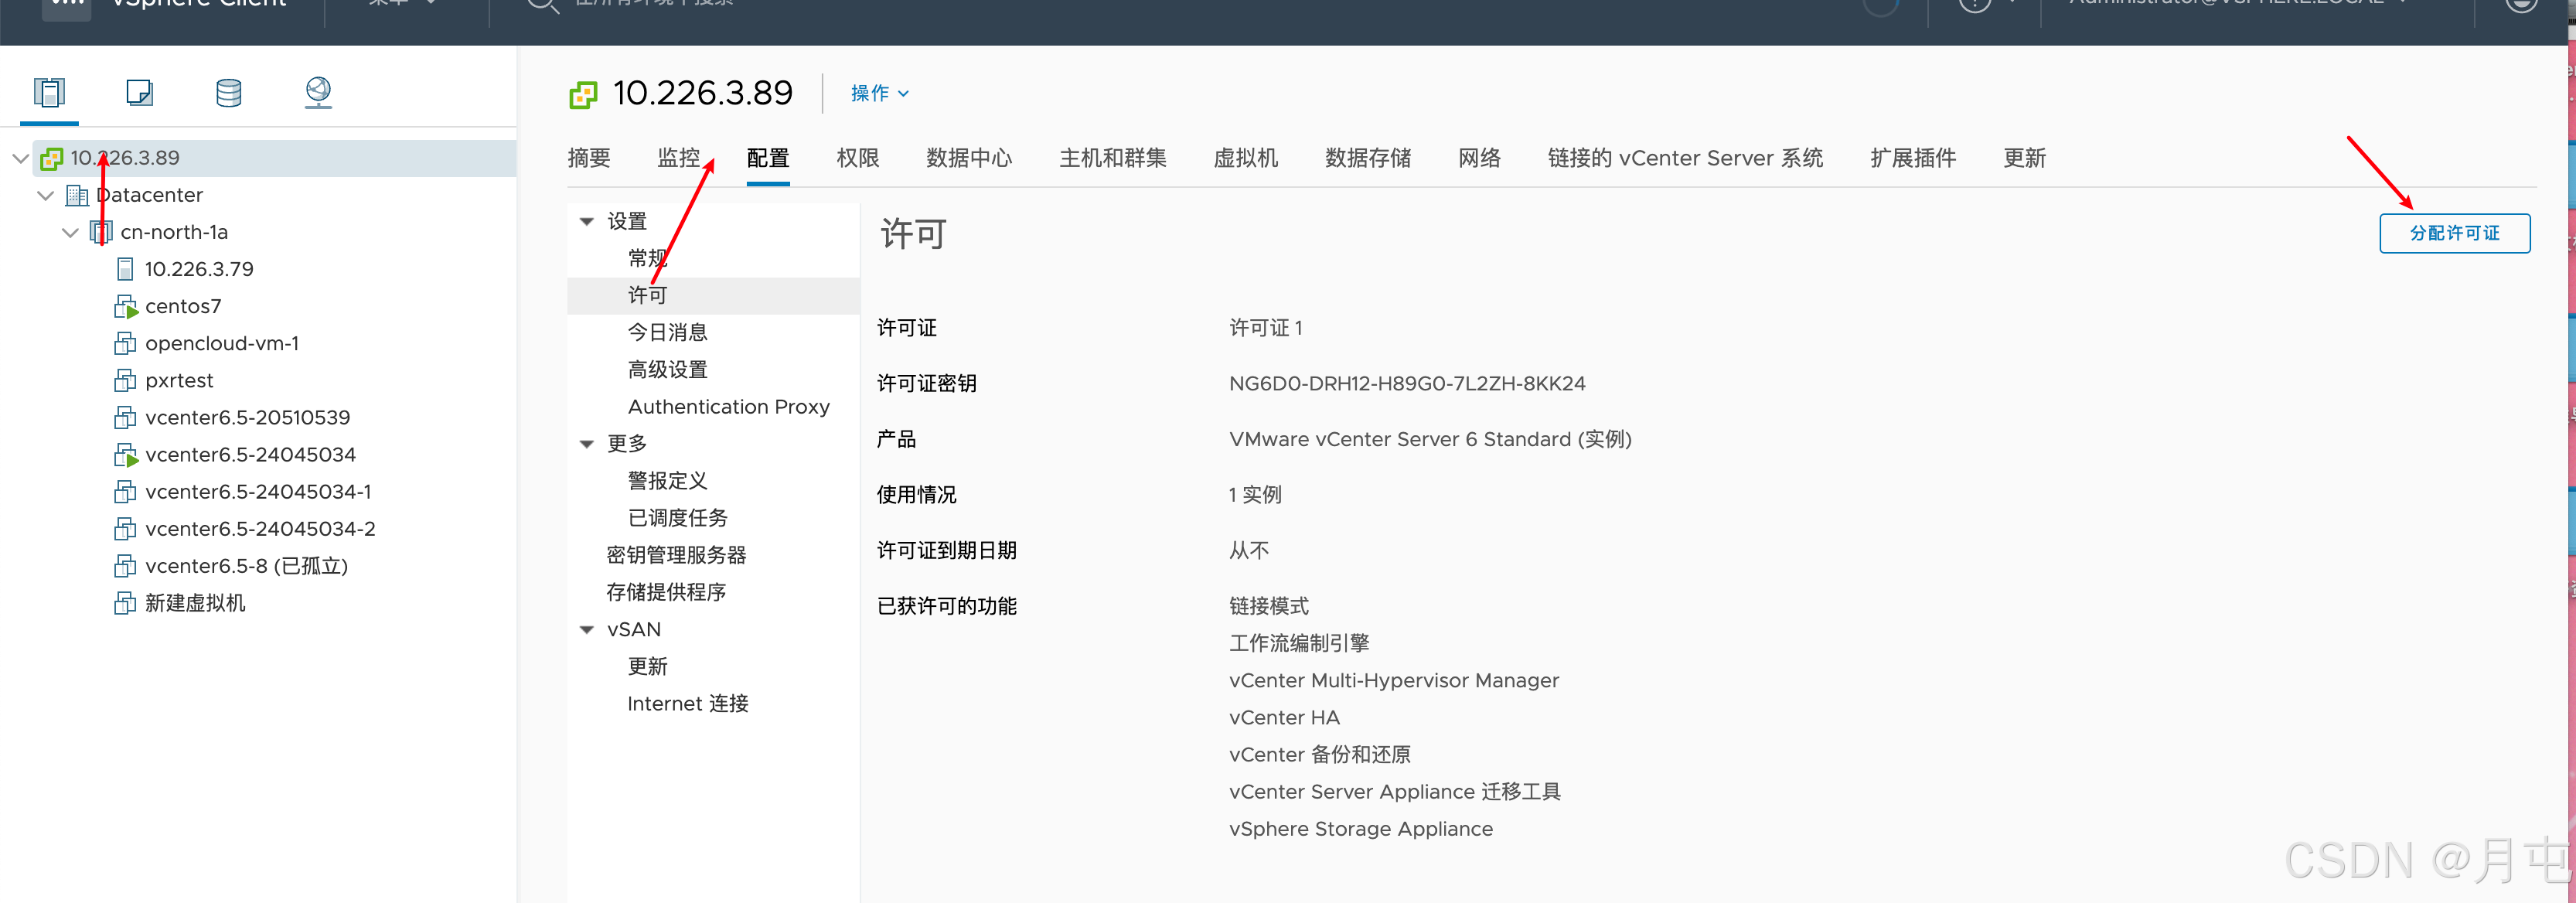Click the vcenter6.5-24045034 running VM icon
Image resolution: width=2576 pixels, height=903 pixels.
click(125, 455)
